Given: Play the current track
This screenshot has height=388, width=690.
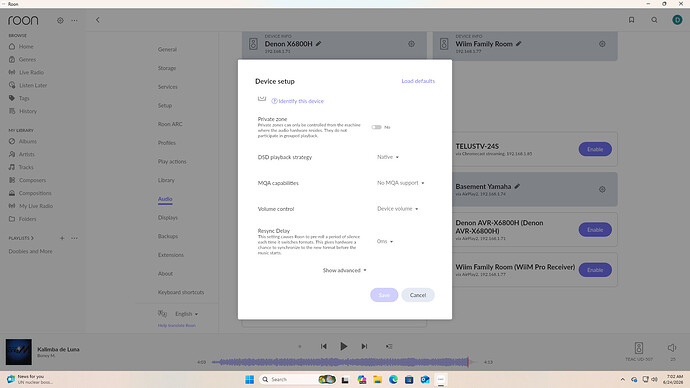Looking at the screenshot, I should [x=344, y=346].
